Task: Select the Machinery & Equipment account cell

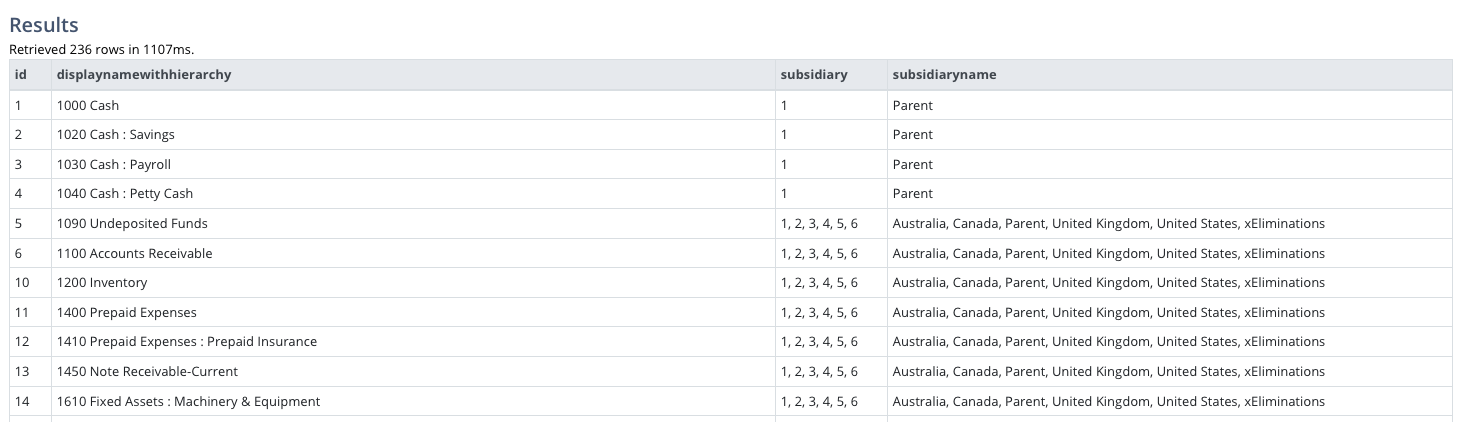Action: [413, 401]
